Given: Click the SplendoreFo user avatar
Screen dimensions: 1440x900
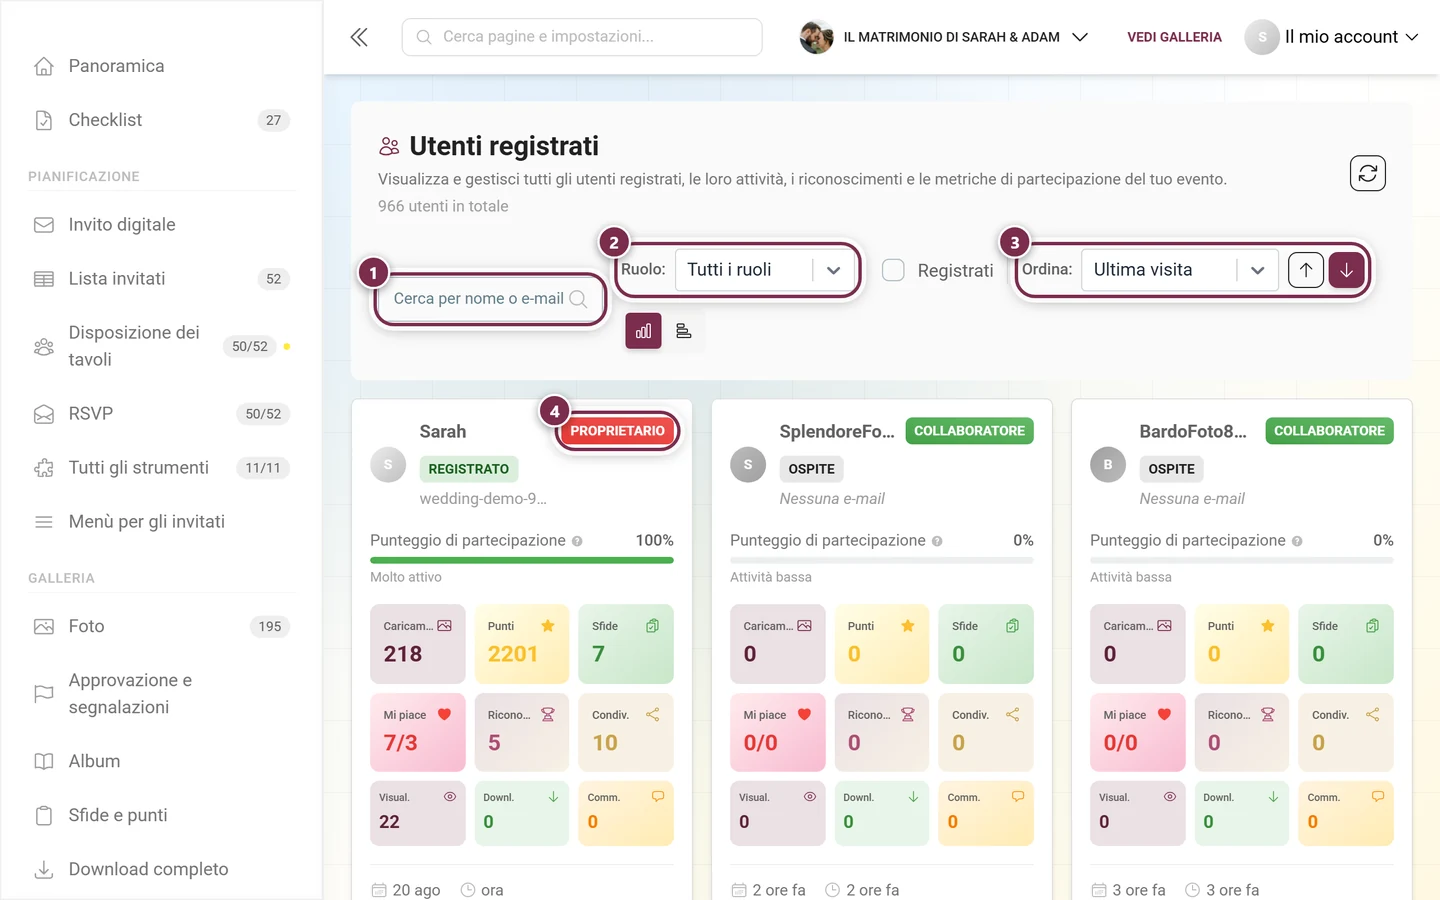Looking at the screenshot, I should (x=748, y=465).
